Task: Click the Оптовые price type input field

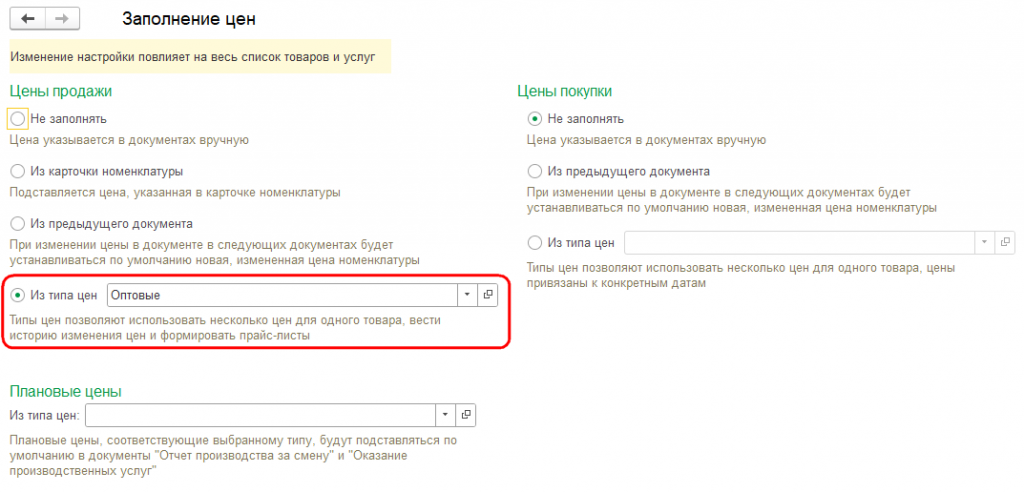Action: click(x=281, y=295)
